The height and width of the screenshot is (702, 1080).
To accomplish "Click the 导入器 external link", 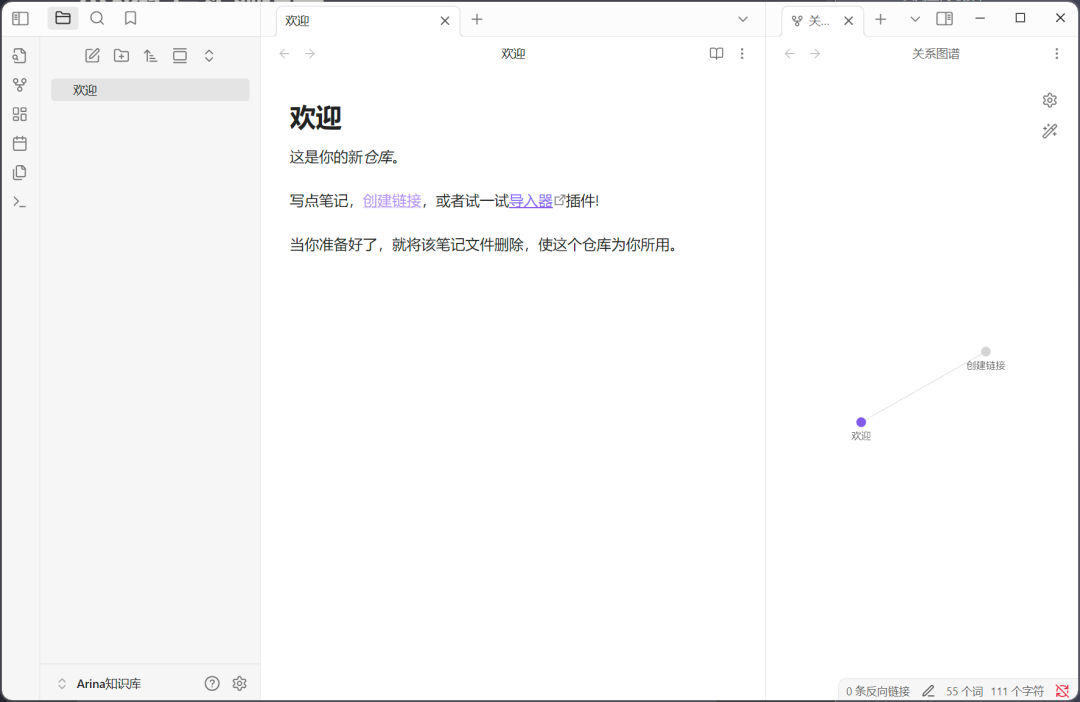I will coord(531,201).
